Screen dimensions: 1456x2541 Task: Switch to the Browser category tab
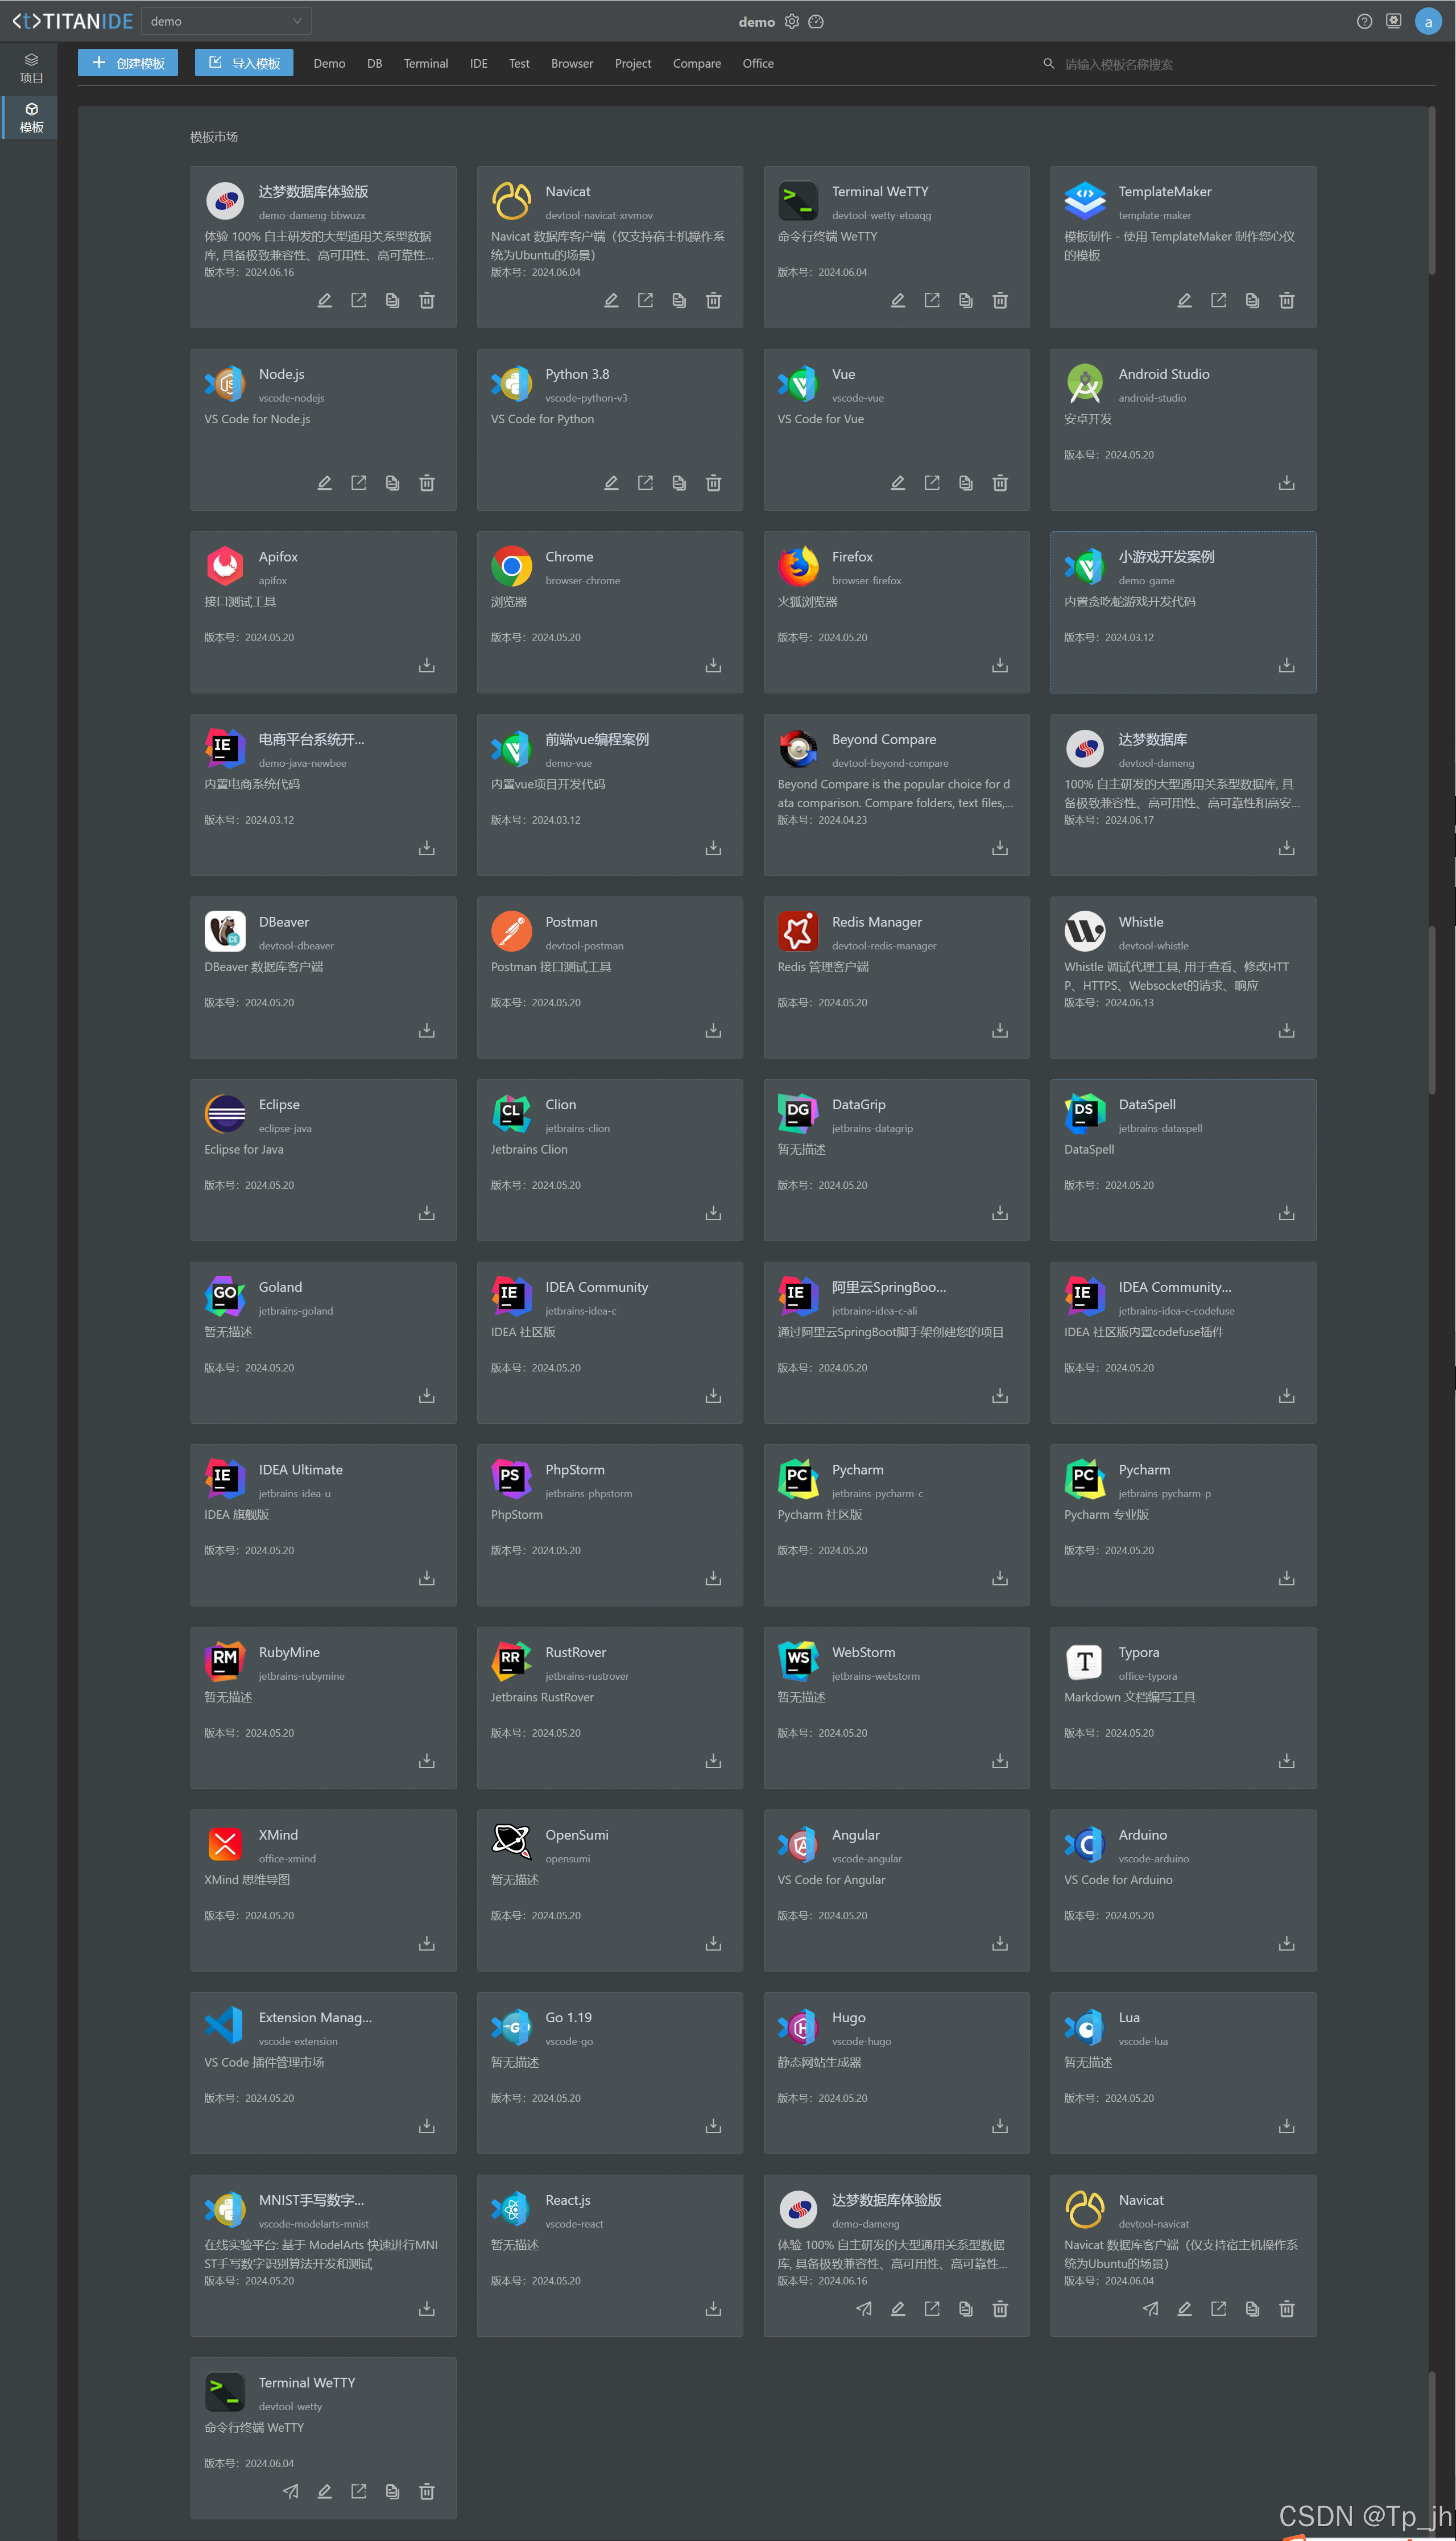tap(572, 63)
